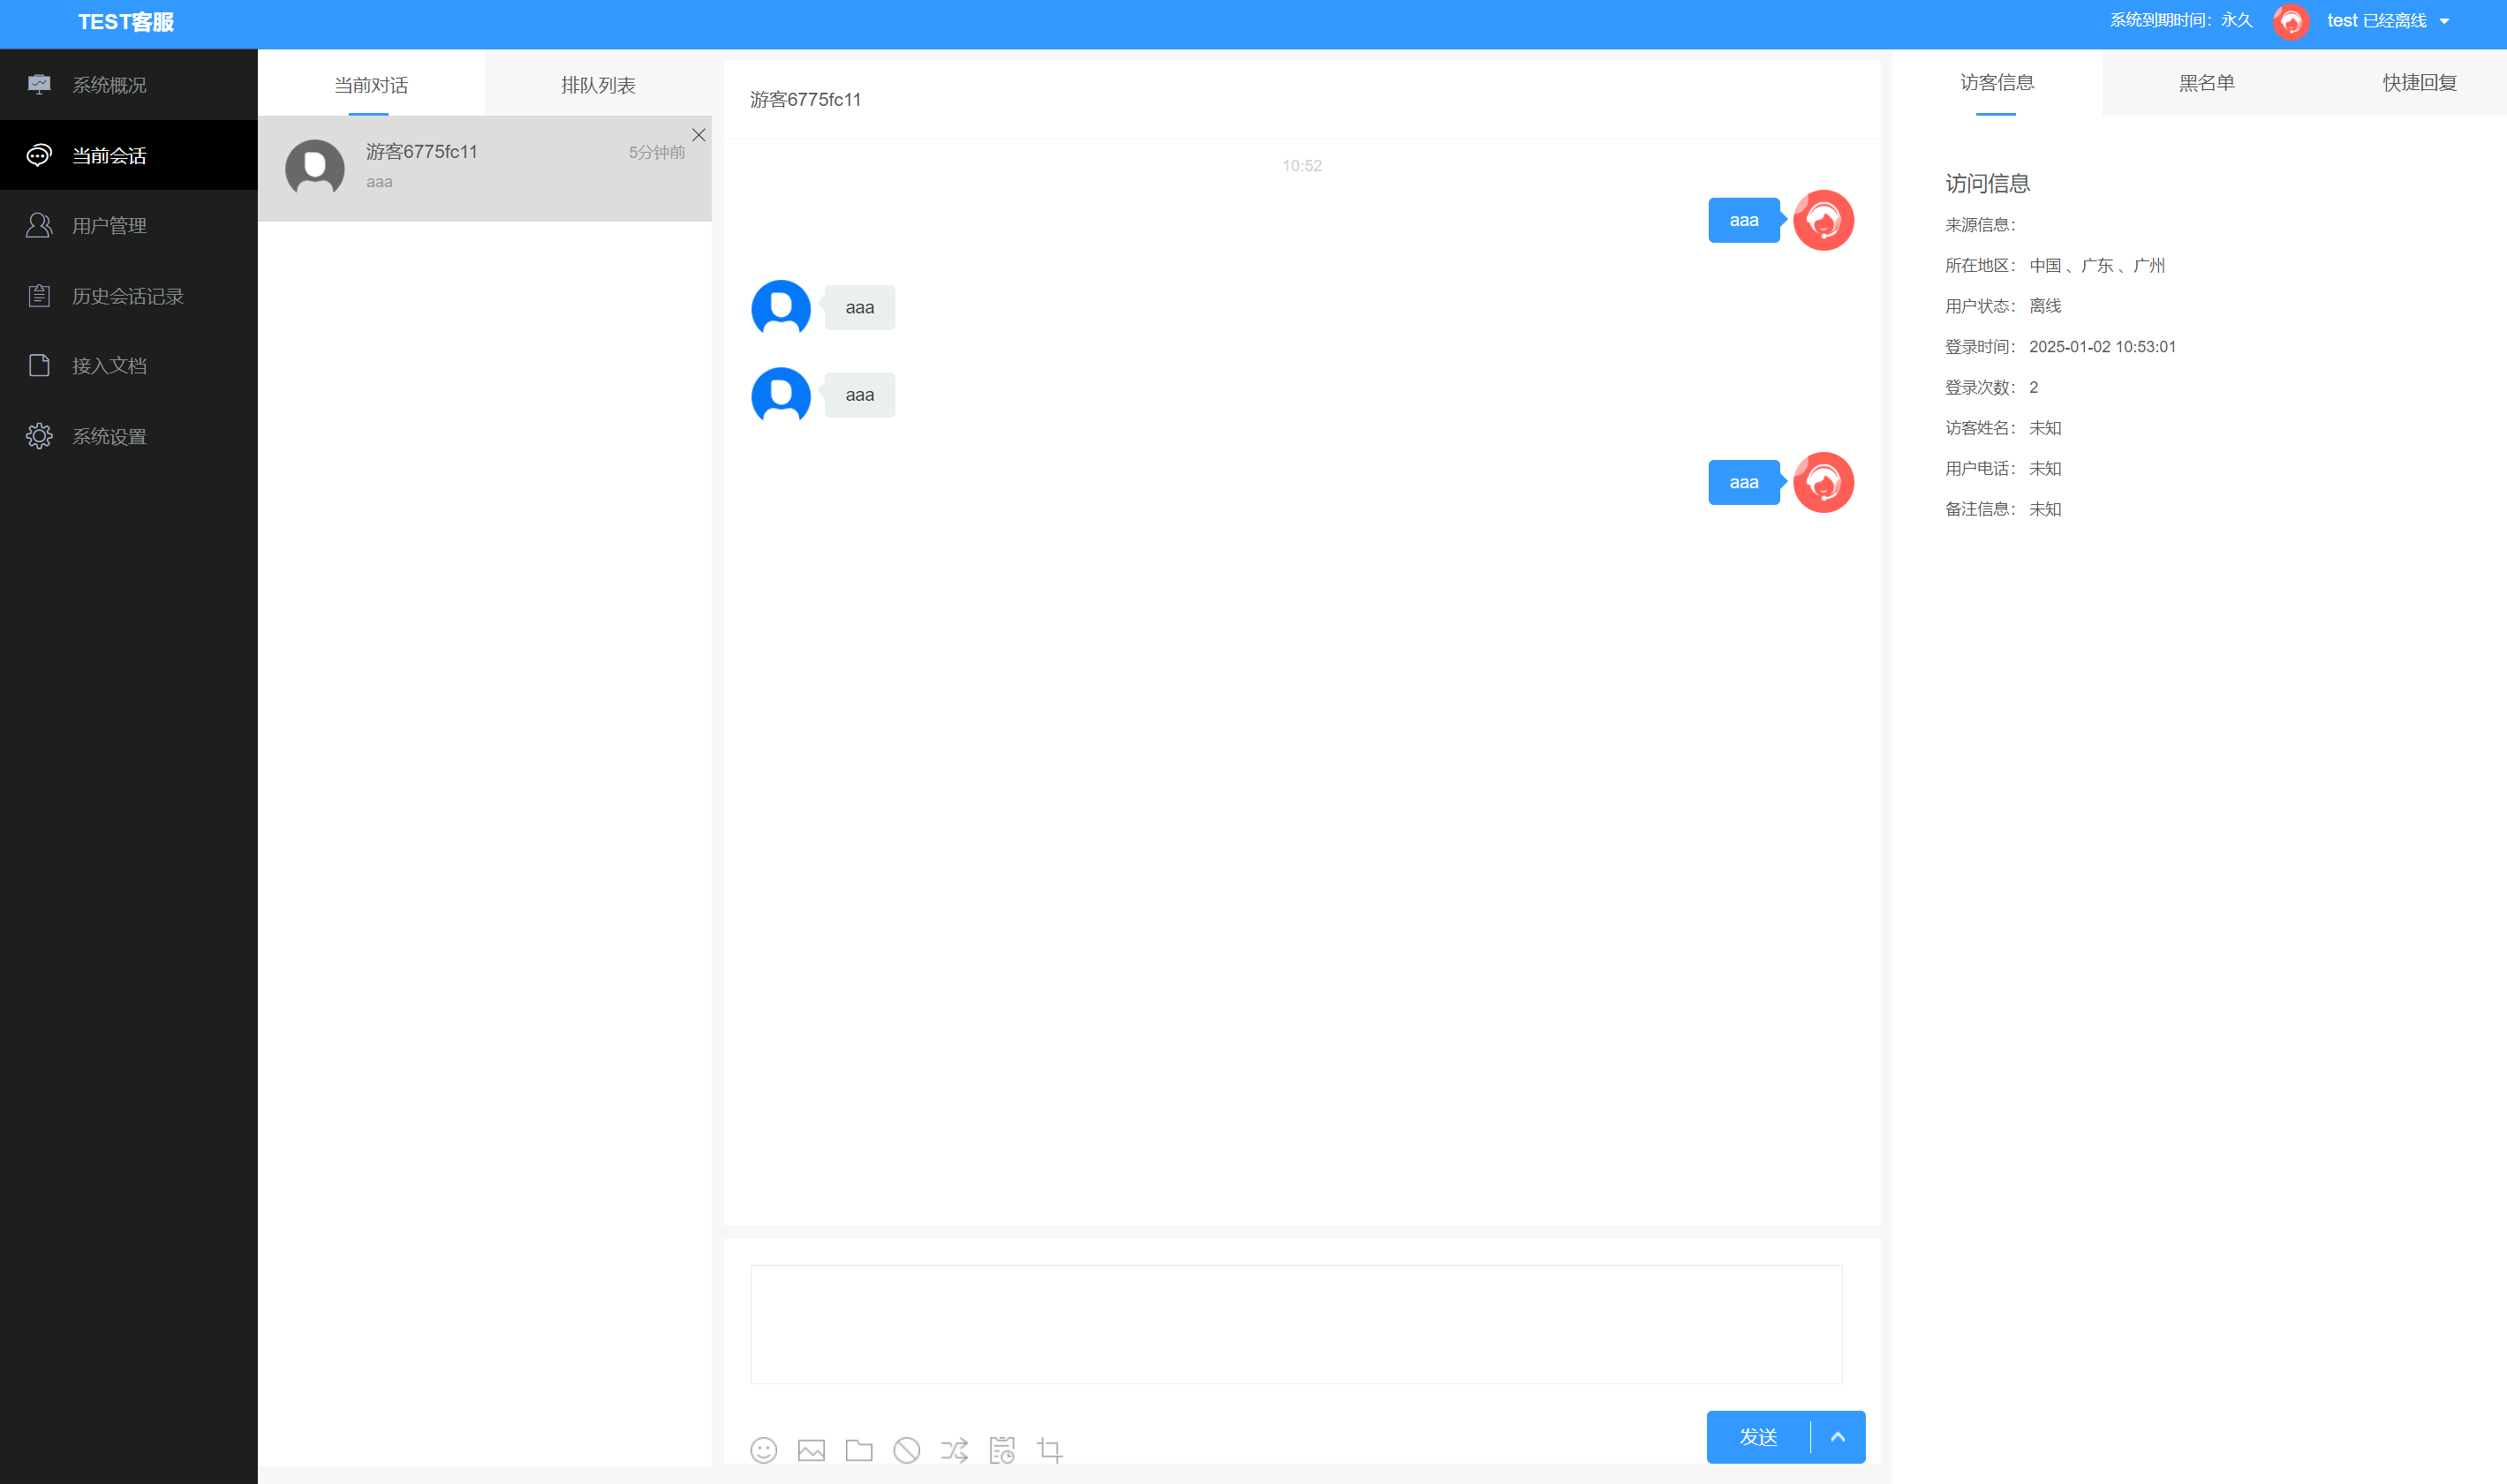
Task: Switch to the 排队列表 tab
Action: tap(598, 85)
